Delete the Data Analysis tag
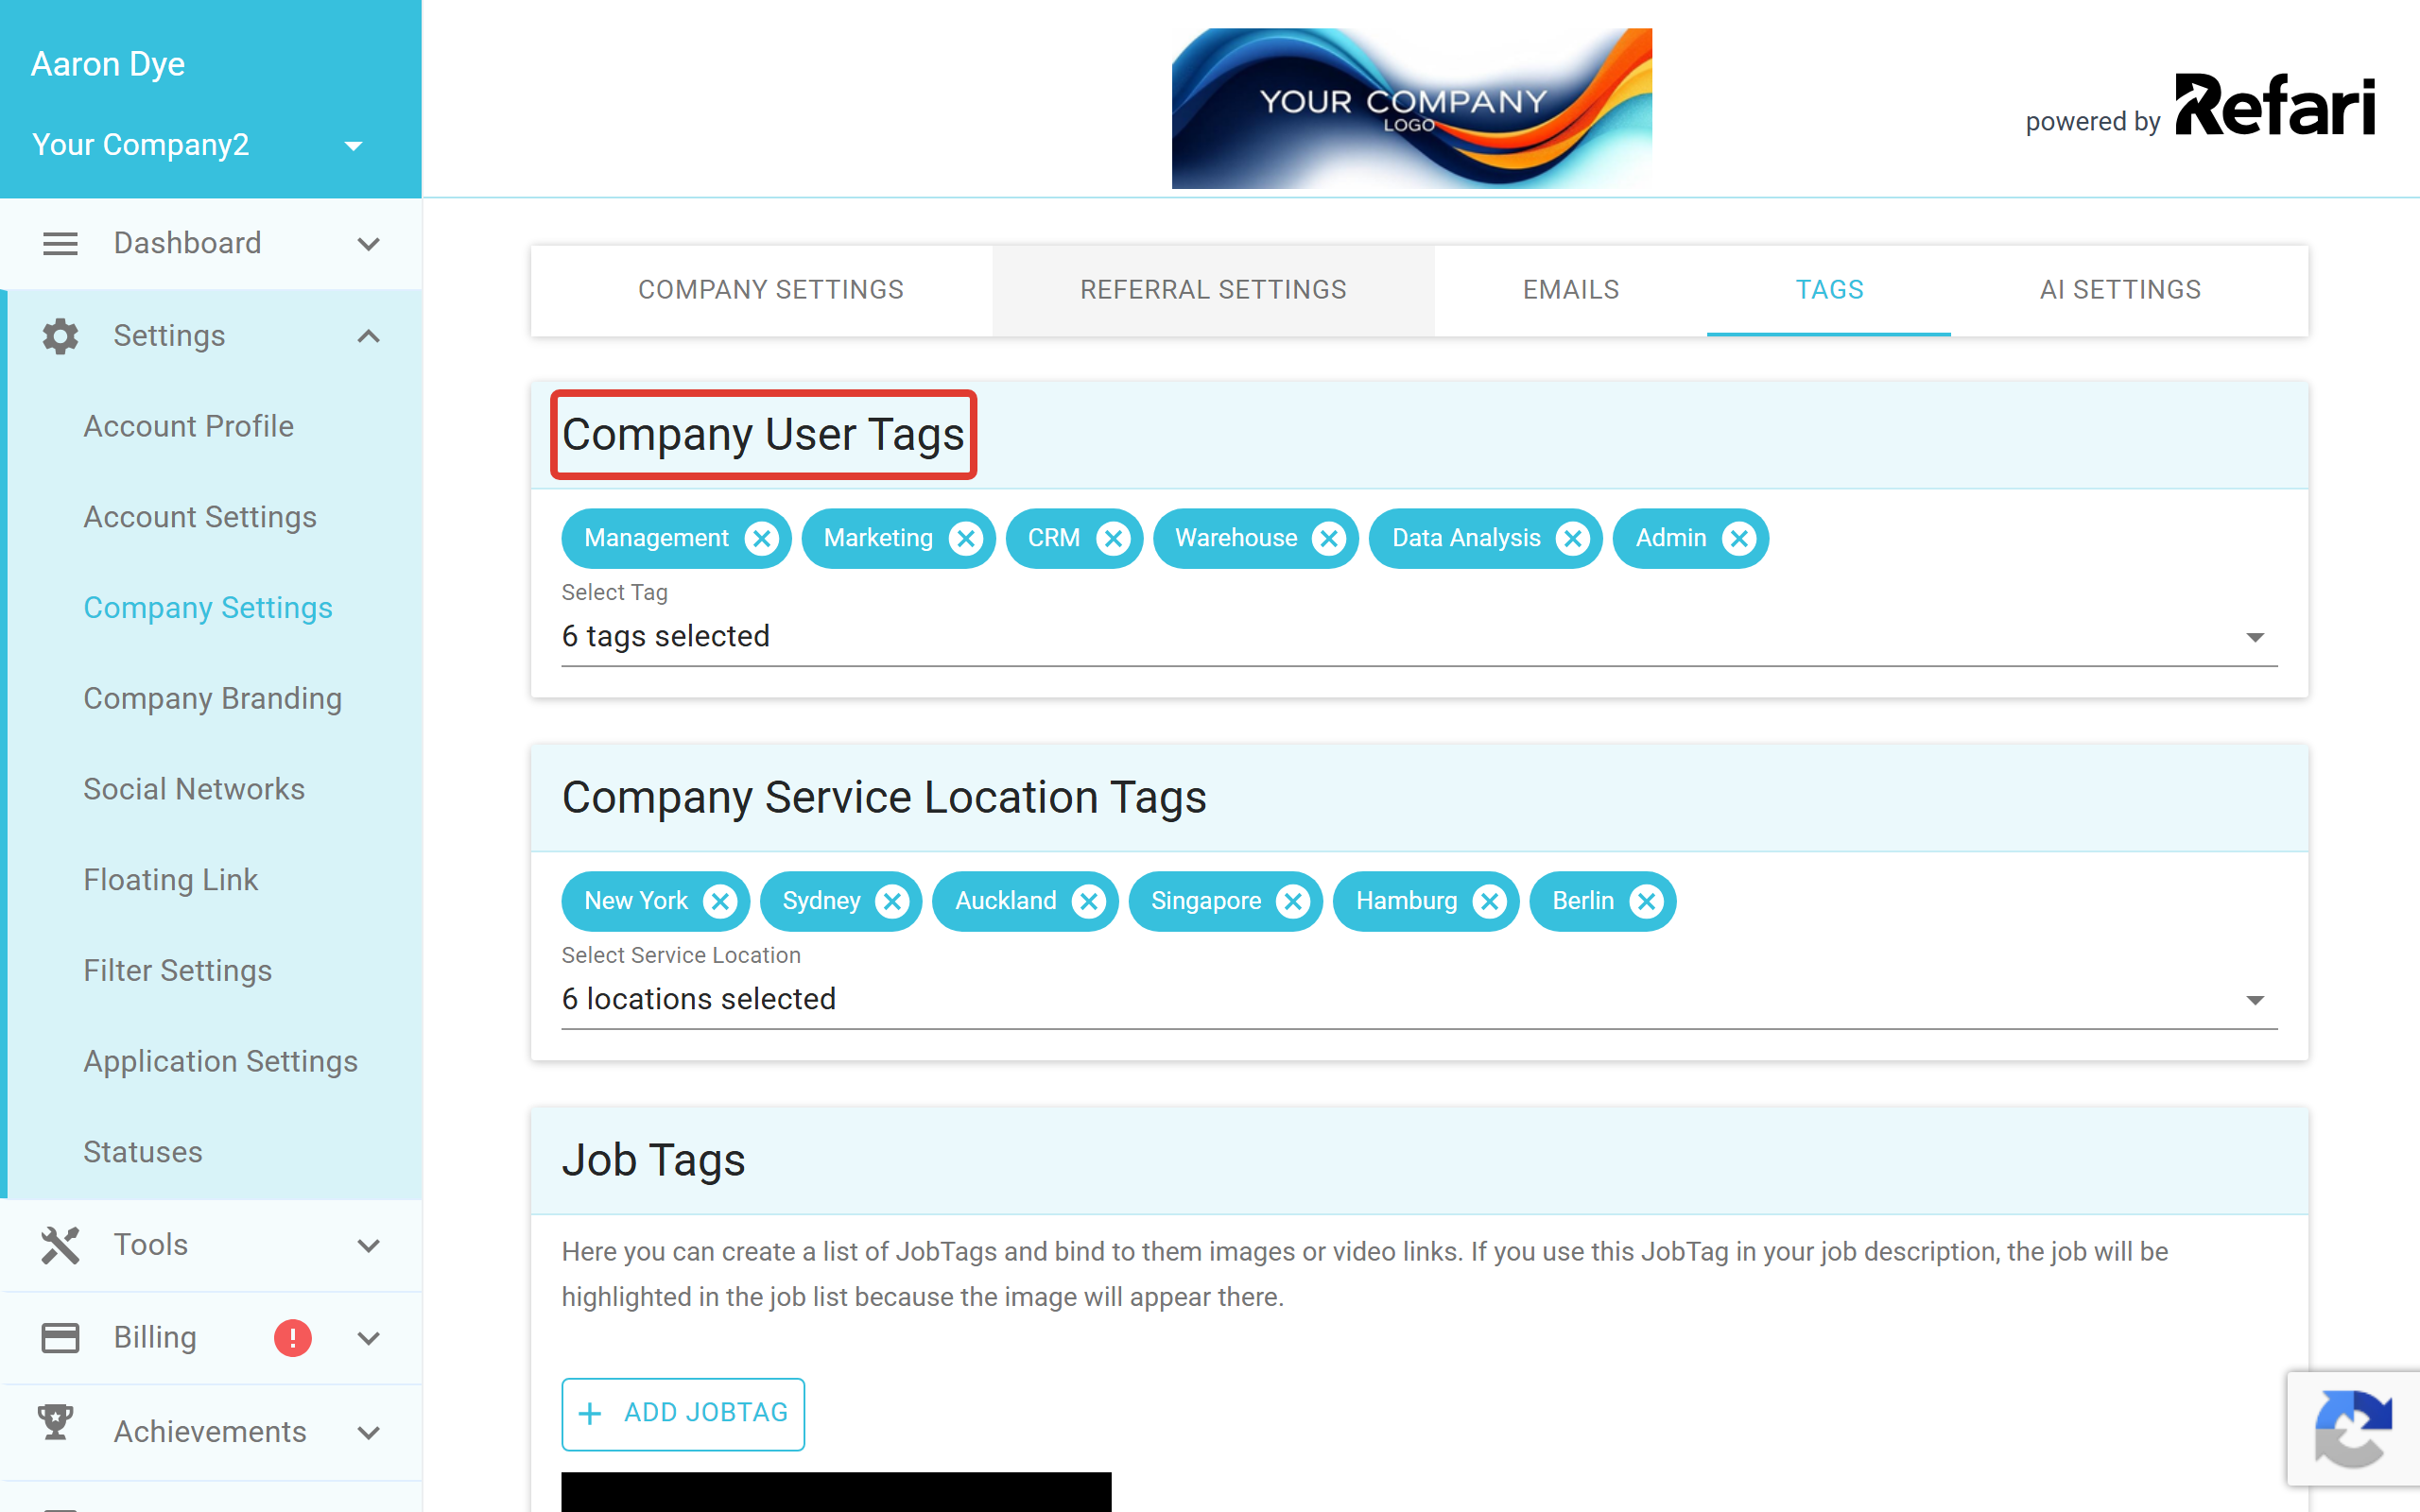This screenshot has width=2420, height=1512. [x=1572, y=538]
